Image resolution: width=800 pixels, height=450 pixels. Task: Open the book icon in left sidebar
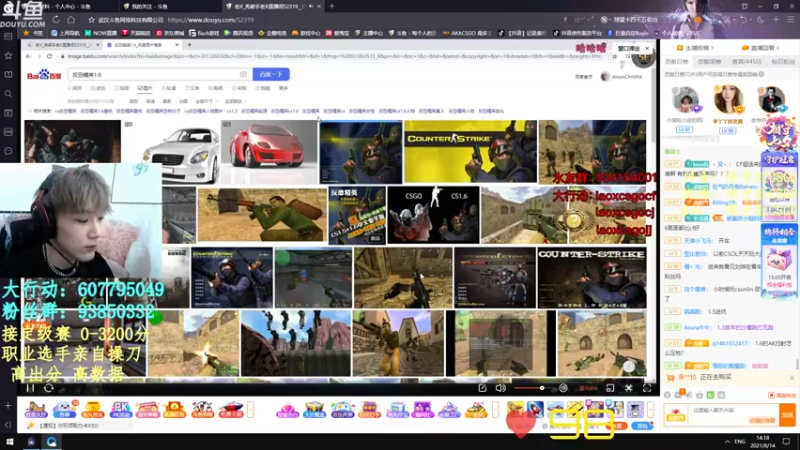[x=8, y=74]
